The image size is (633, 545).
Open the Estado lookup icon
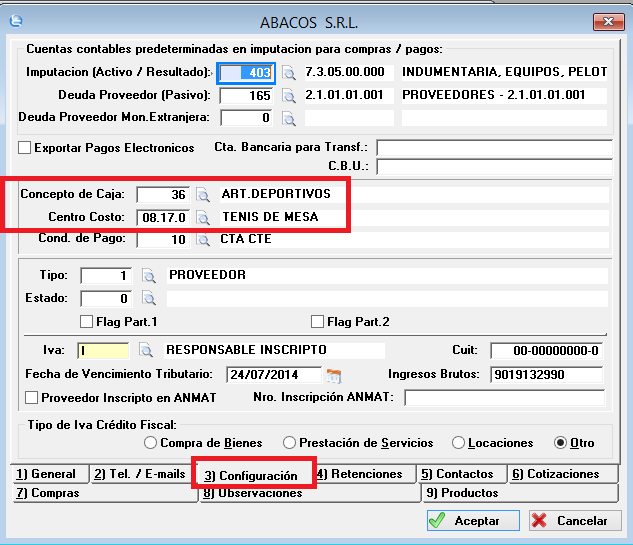[149, 299]
